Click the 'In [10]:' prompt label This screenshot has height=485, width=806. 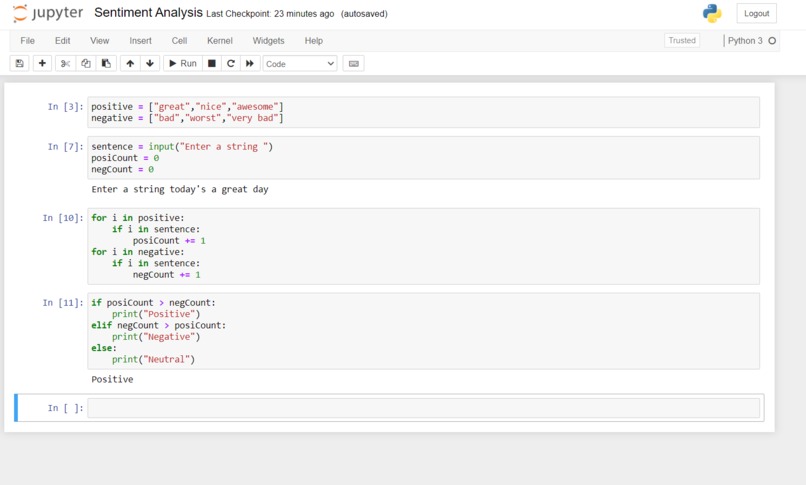63,218
